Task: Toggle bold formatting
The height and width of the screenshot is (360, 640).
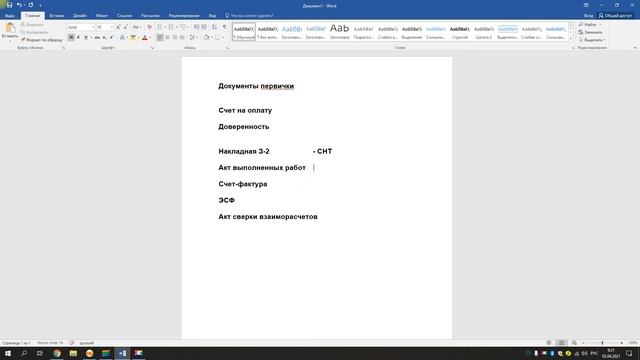Action: (x=71, y=37)
